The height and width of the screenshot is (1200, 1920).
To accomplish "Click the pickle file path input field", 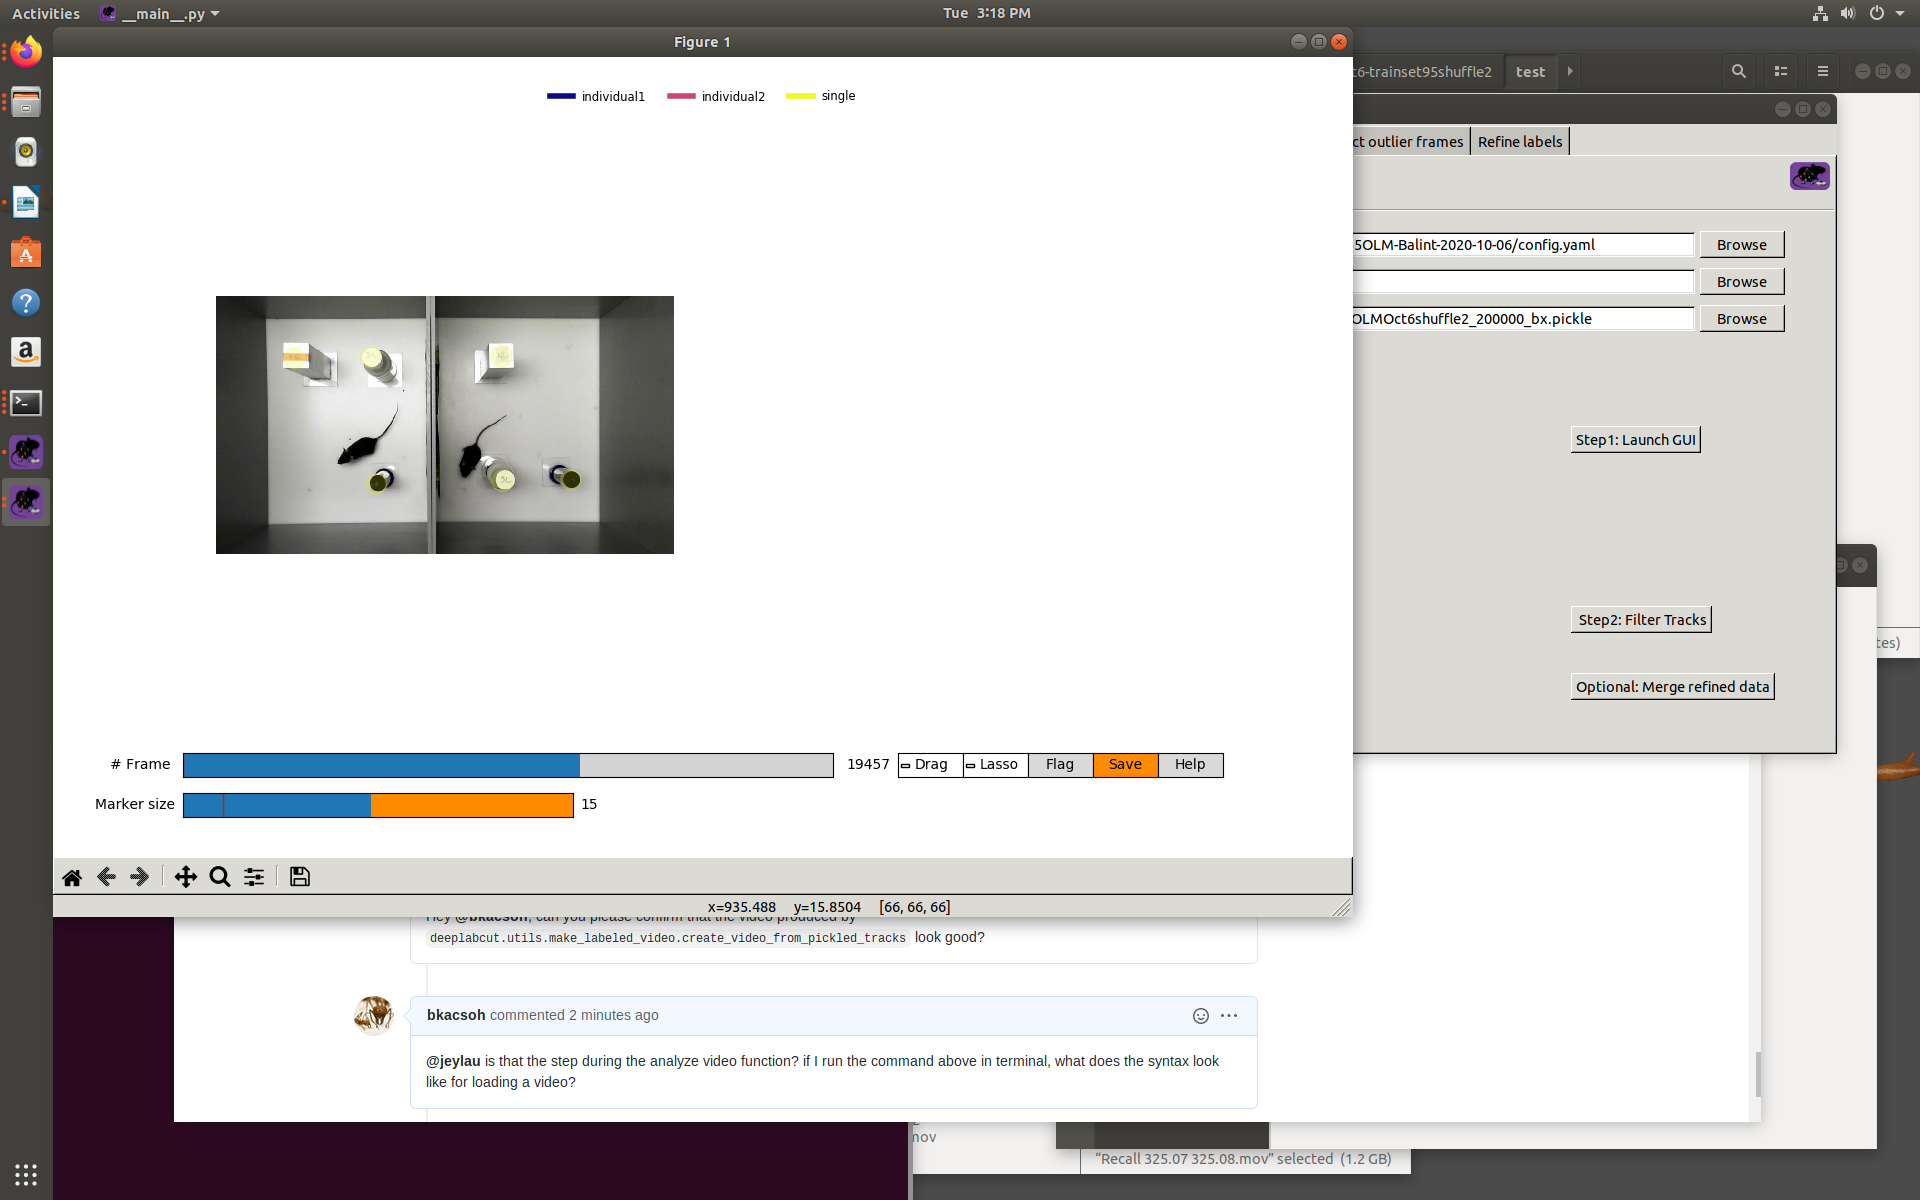I will pos(1523,319).
